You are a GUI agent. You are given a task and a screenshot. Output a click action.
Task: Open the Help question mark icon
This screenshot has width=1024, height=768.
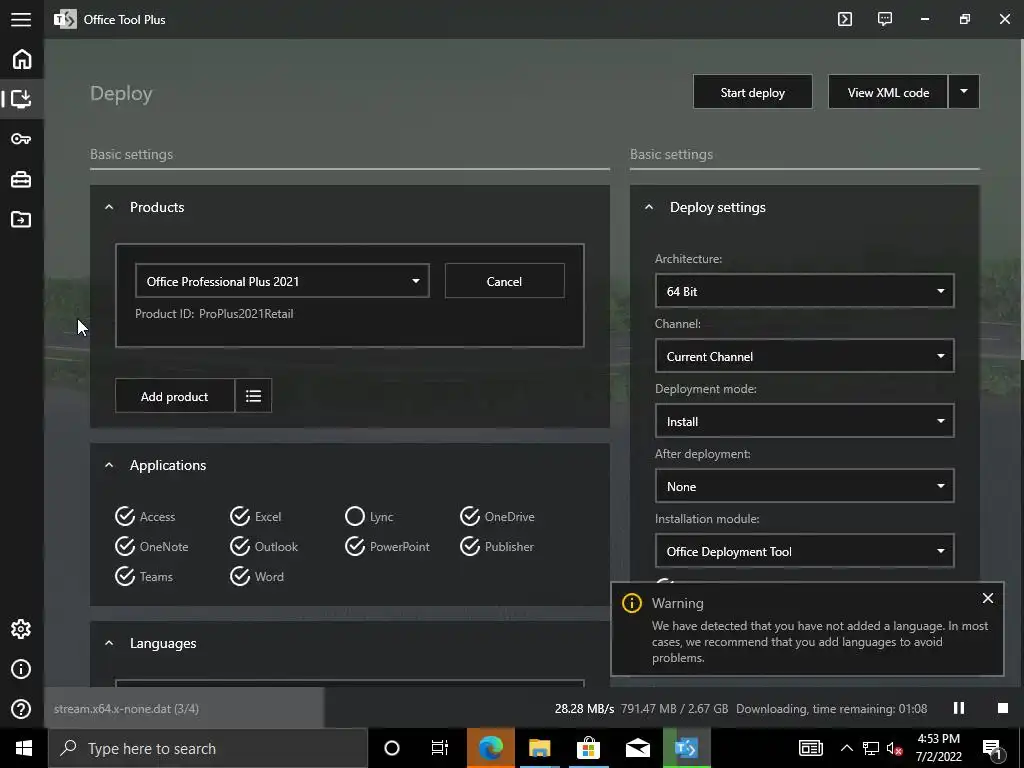(21, 709)
